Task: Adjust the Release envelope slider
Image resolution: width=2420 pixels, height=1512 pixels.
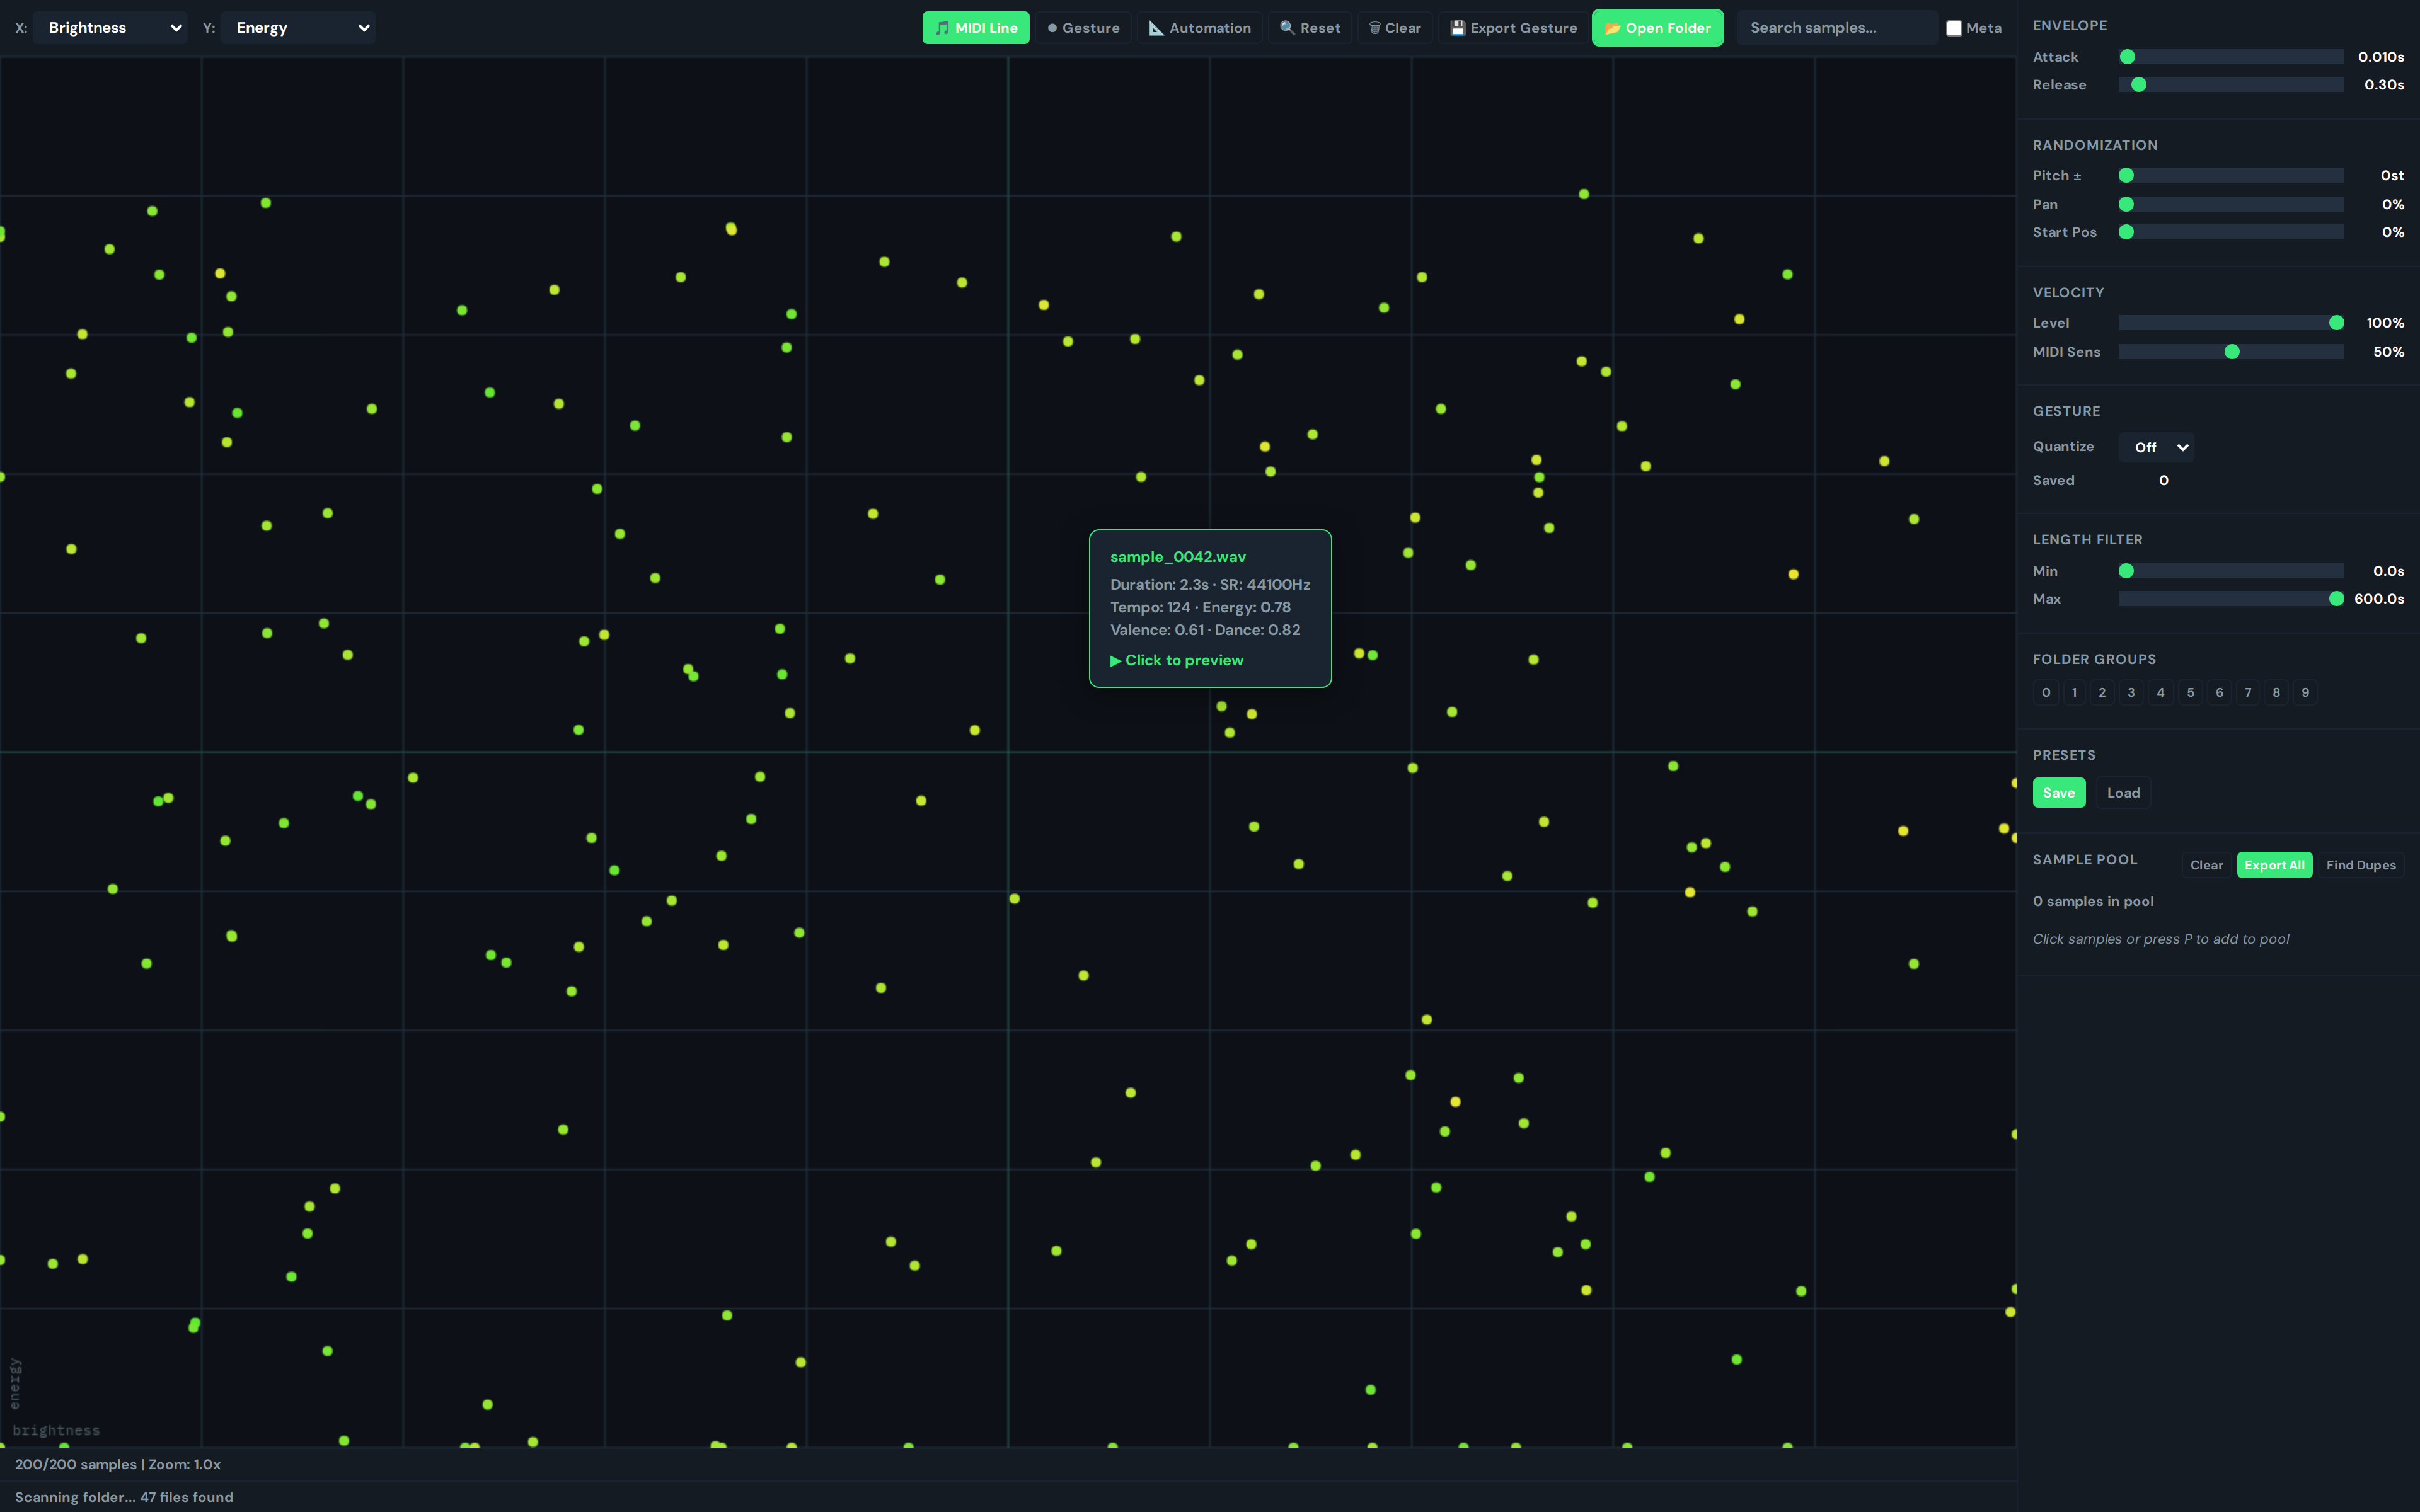Action: [2231, 85]
